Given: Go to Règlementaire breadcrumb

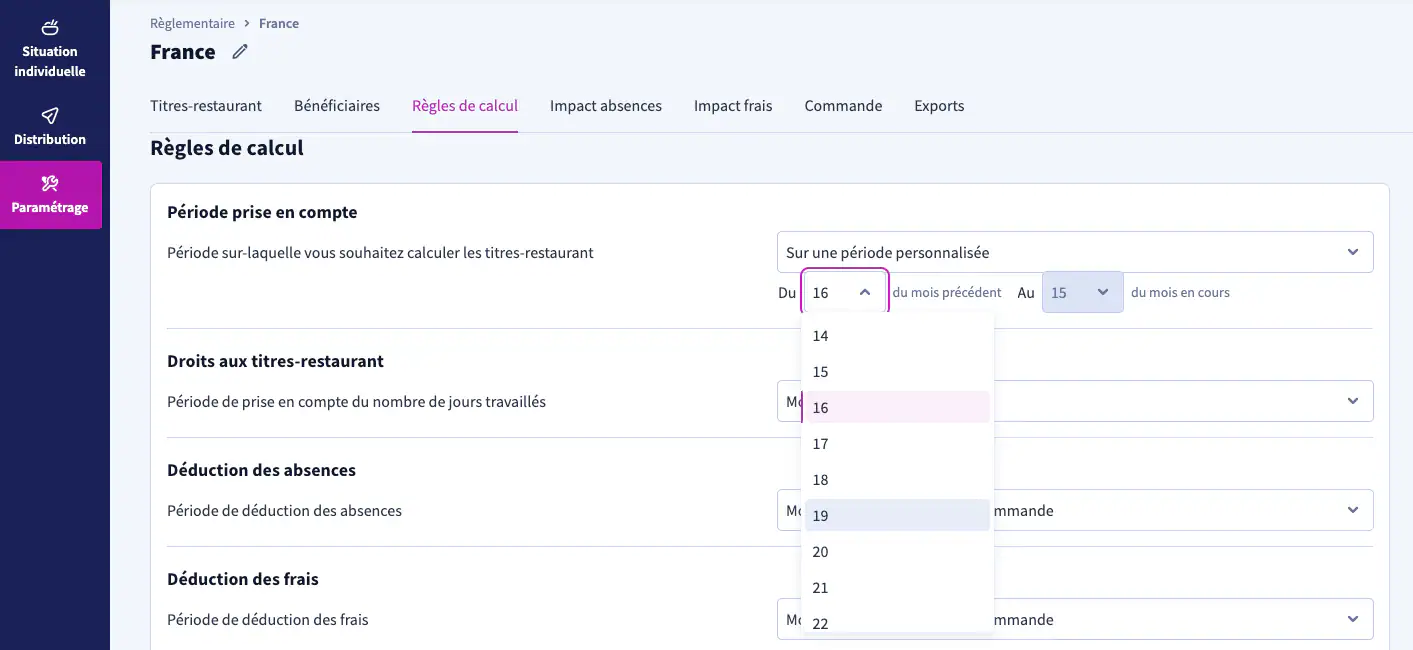Looking at the screenshot, I should pos(192,23).
